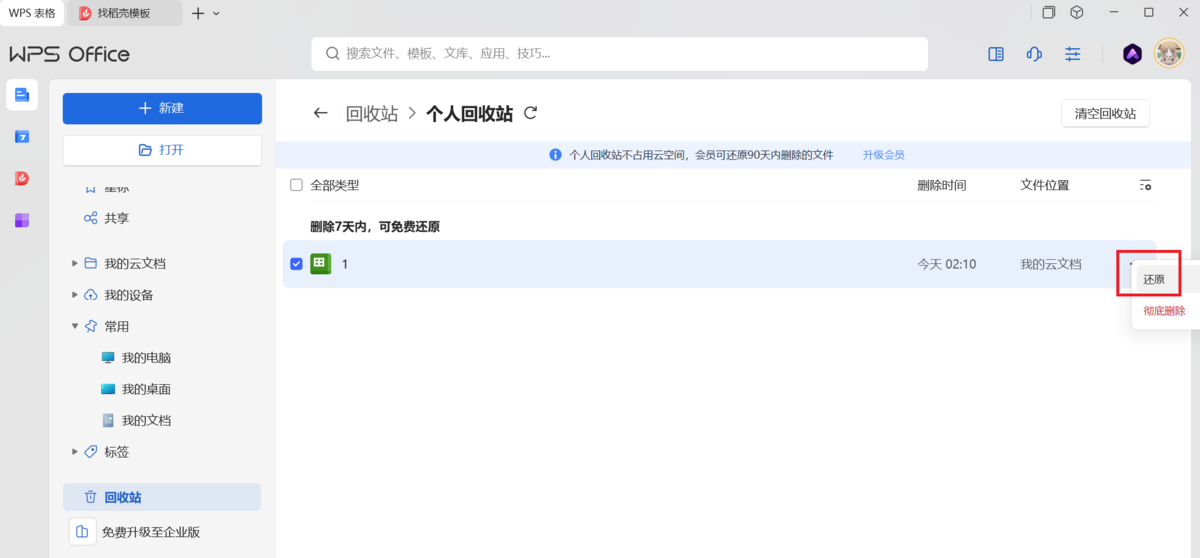Open the dropdown arrow beside new tab plus
This screenshot has height=558, width=1200.
tap(217, 13)
